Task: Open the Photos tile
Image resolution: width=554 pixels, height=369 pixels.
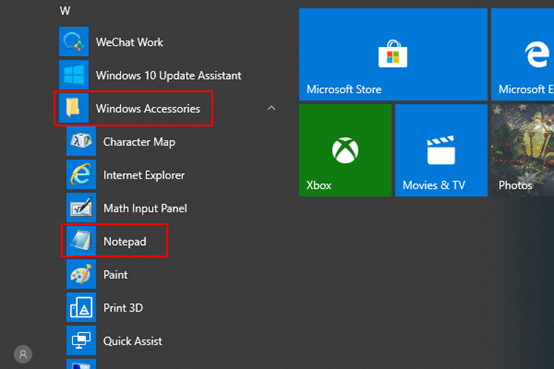Action: click(x=523, y=150)
